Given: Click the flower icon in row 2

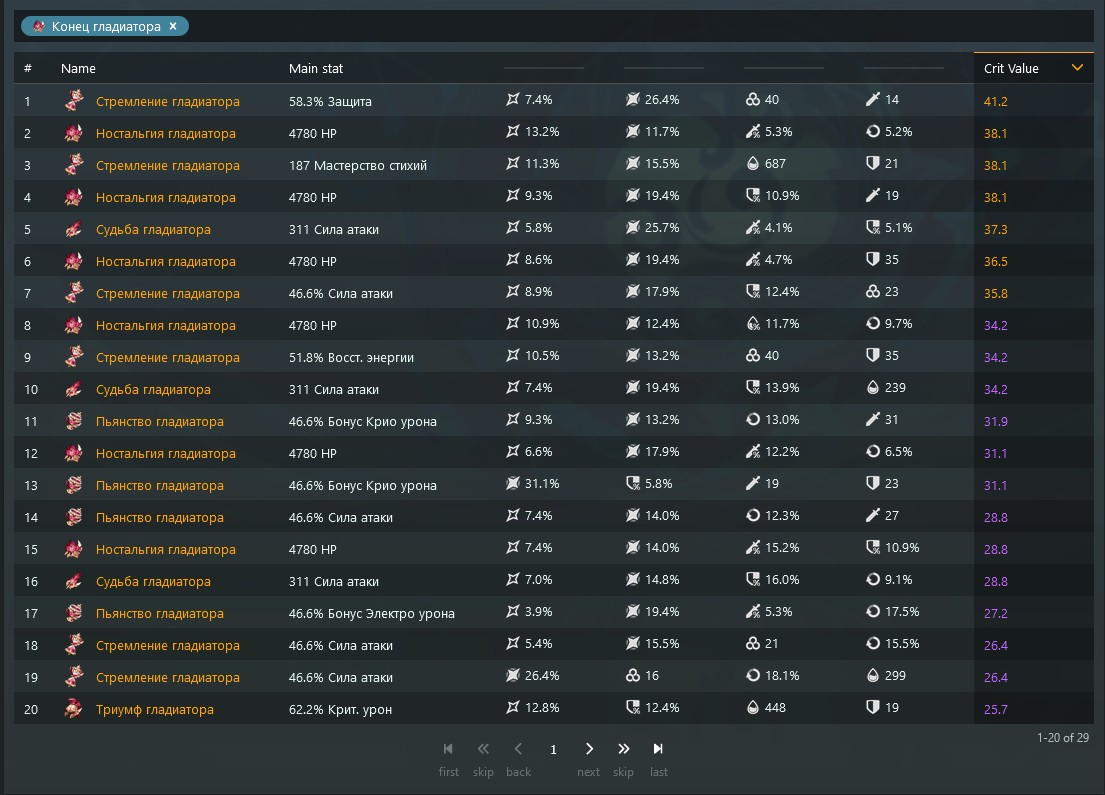Looking at the screenshot, I should (74, 133).
